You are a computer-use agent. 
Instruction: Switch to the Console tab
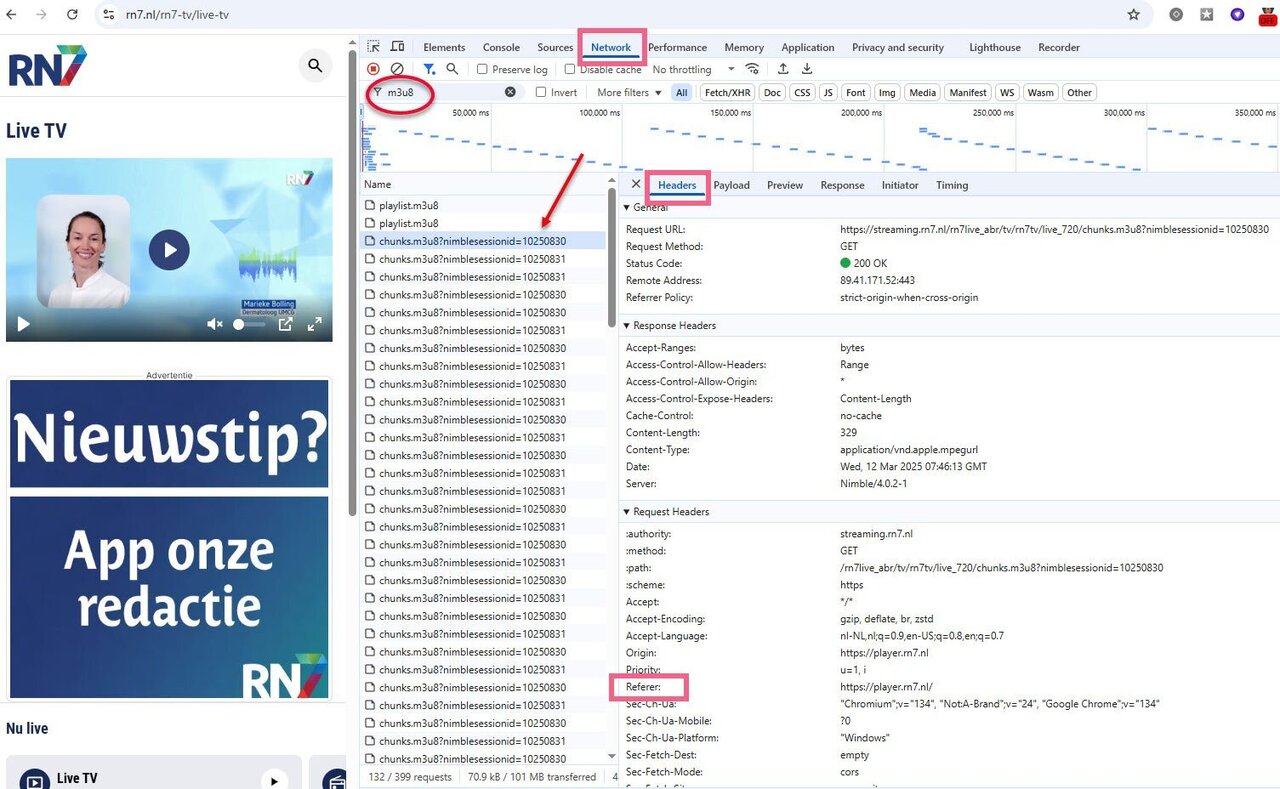(501, 47)
